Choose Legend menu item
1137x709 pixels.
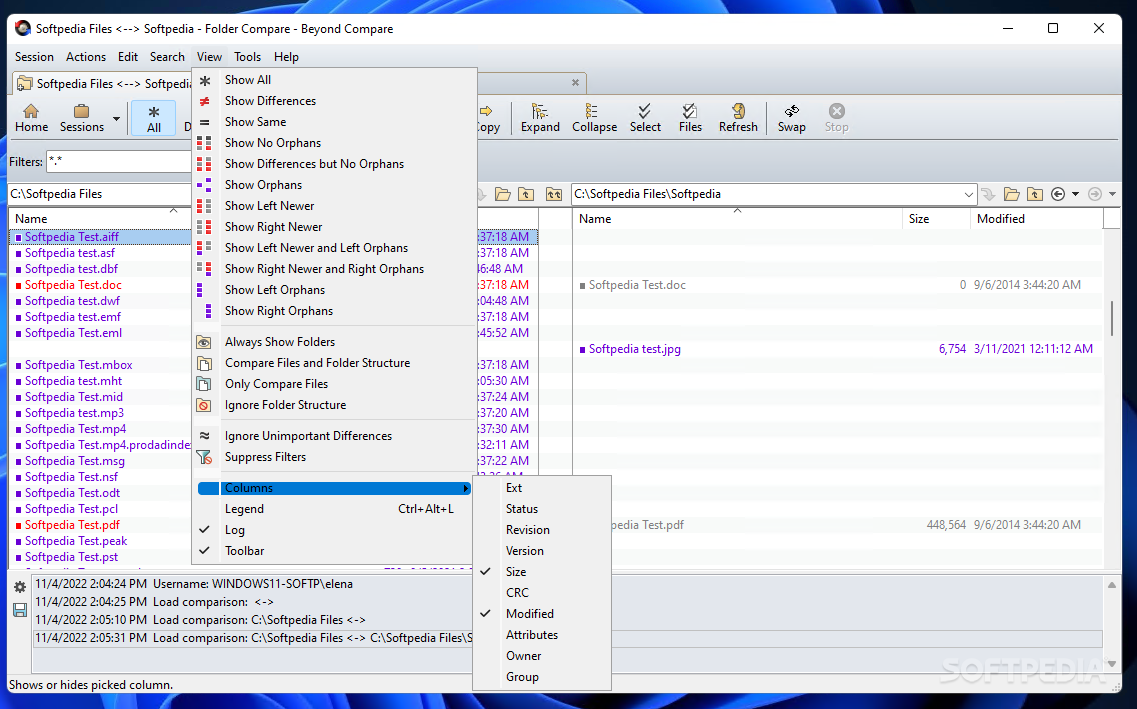(334, 510)
